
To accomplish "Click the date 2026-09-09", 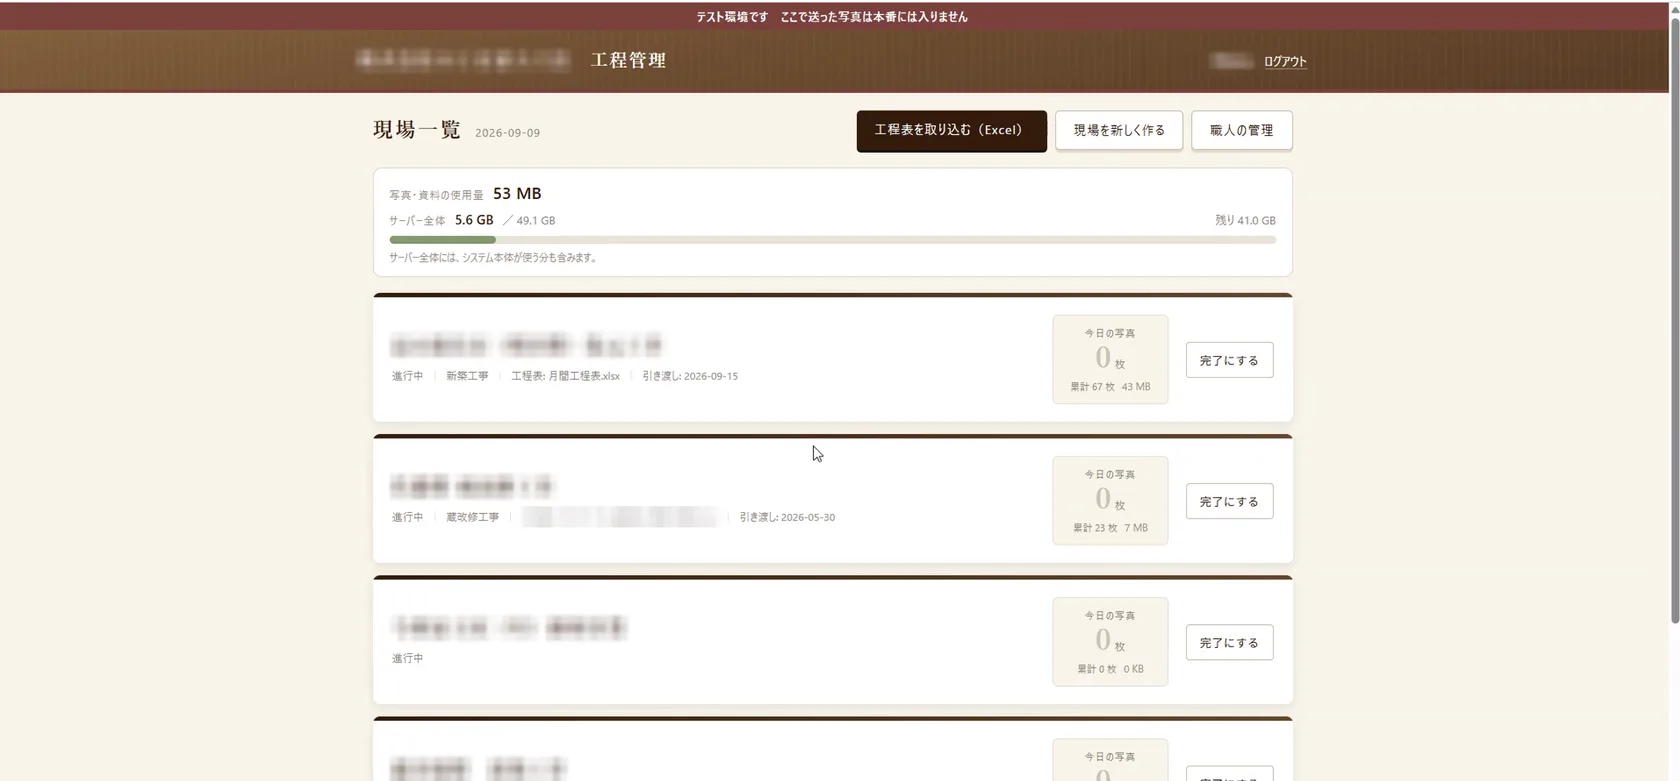I will 507,133.
